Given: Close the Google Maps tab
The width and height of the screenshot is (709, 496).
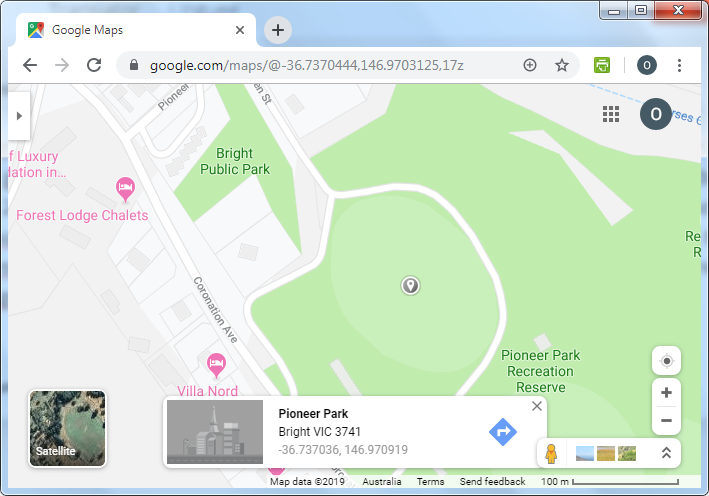Looking at the screenshot, I should click(240, 30).
